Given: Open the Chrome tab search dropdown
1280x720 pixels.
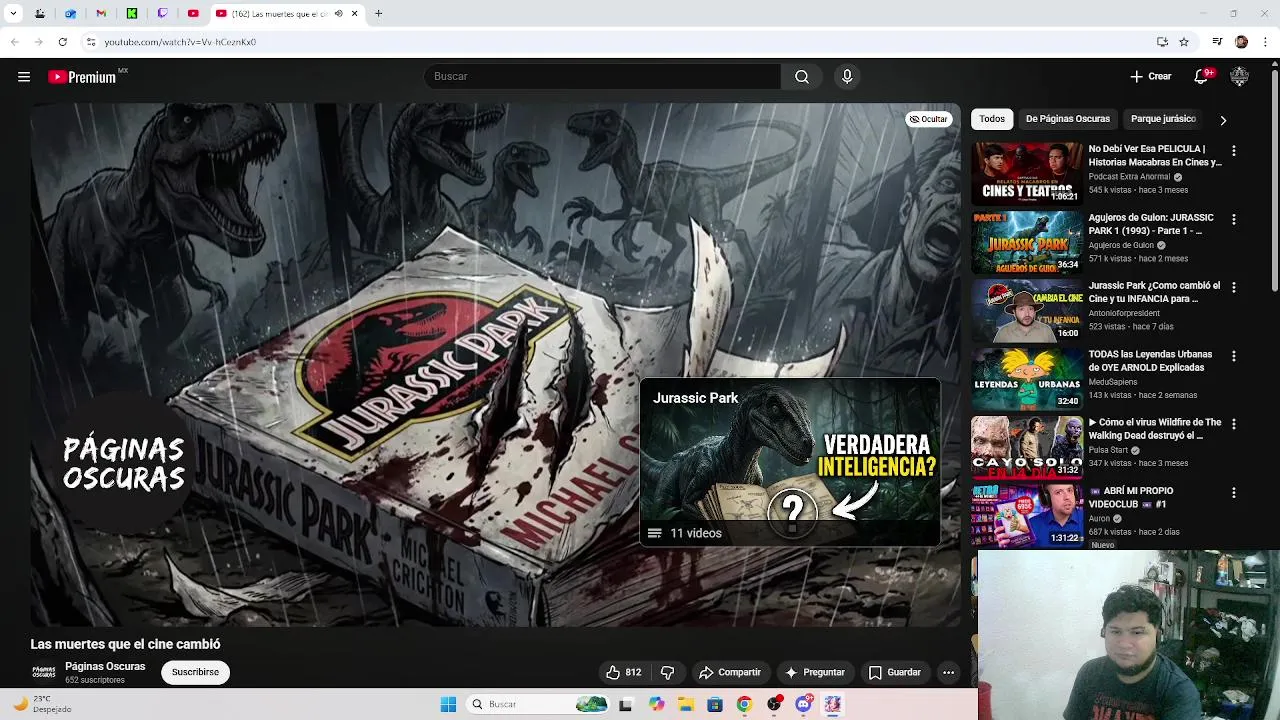Looking at the screenshot, I should (x=13, y=14).
